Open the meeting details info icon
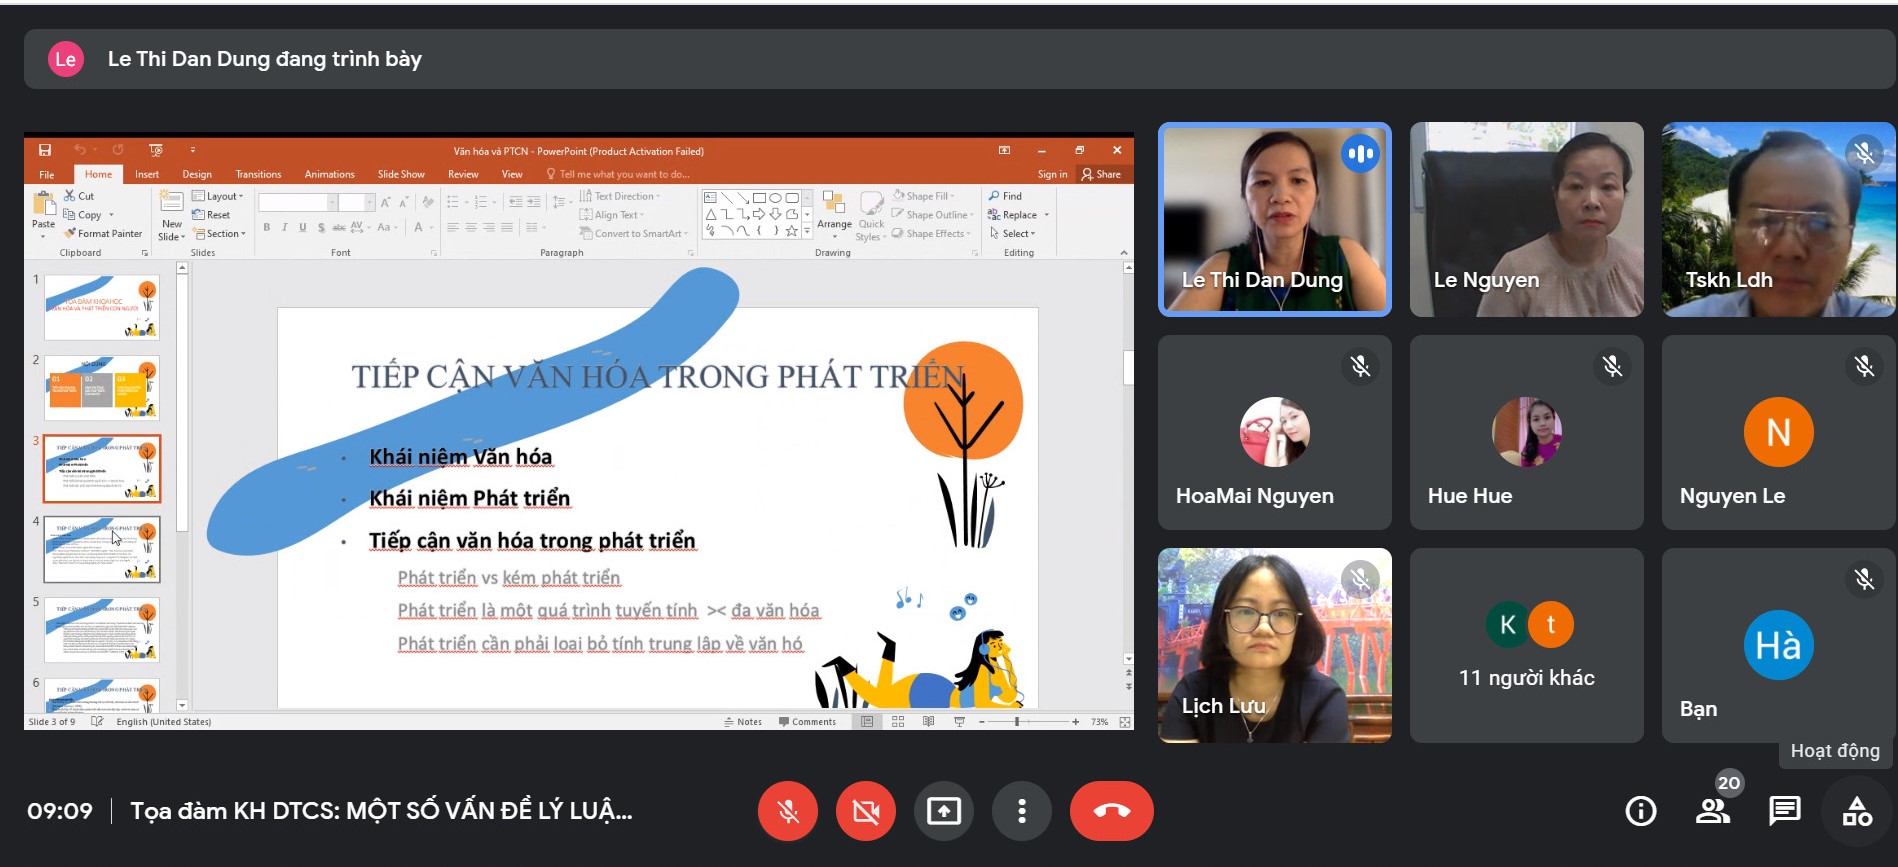Screen dimensions: 1898x867 click(1640, 811)
